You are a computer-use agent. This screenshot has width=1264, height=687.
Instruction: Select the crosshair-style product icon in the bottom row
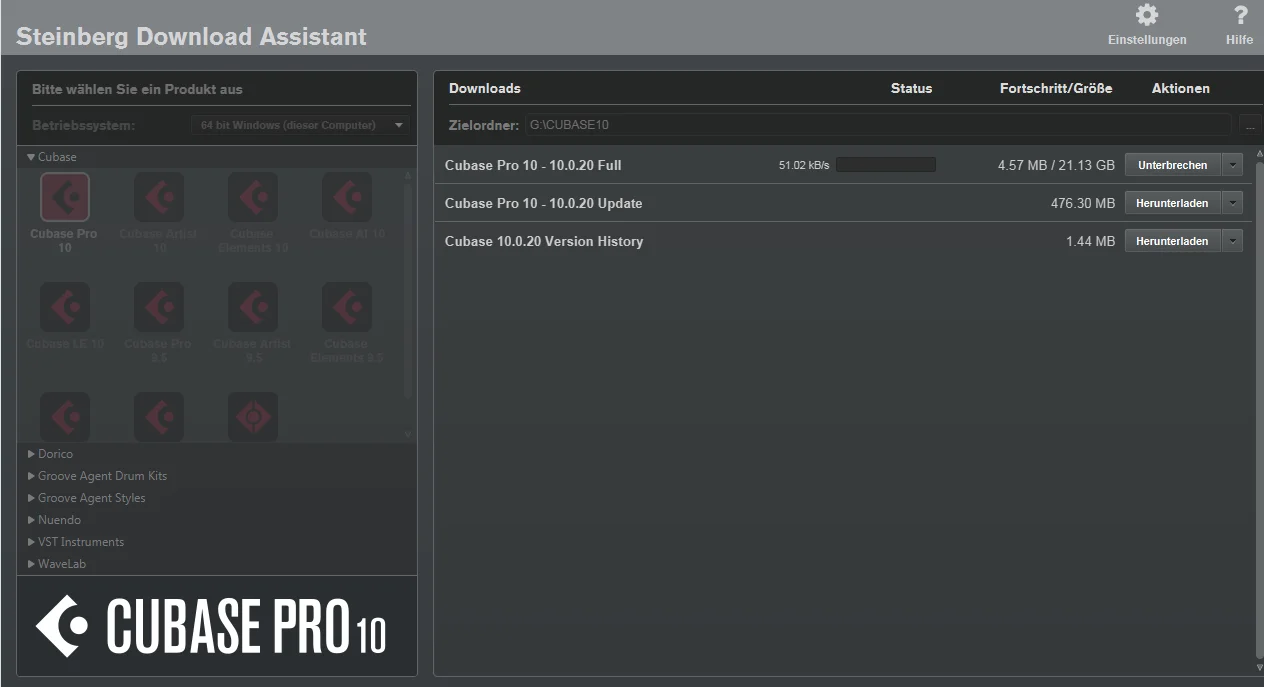click(x=253, y=417)
